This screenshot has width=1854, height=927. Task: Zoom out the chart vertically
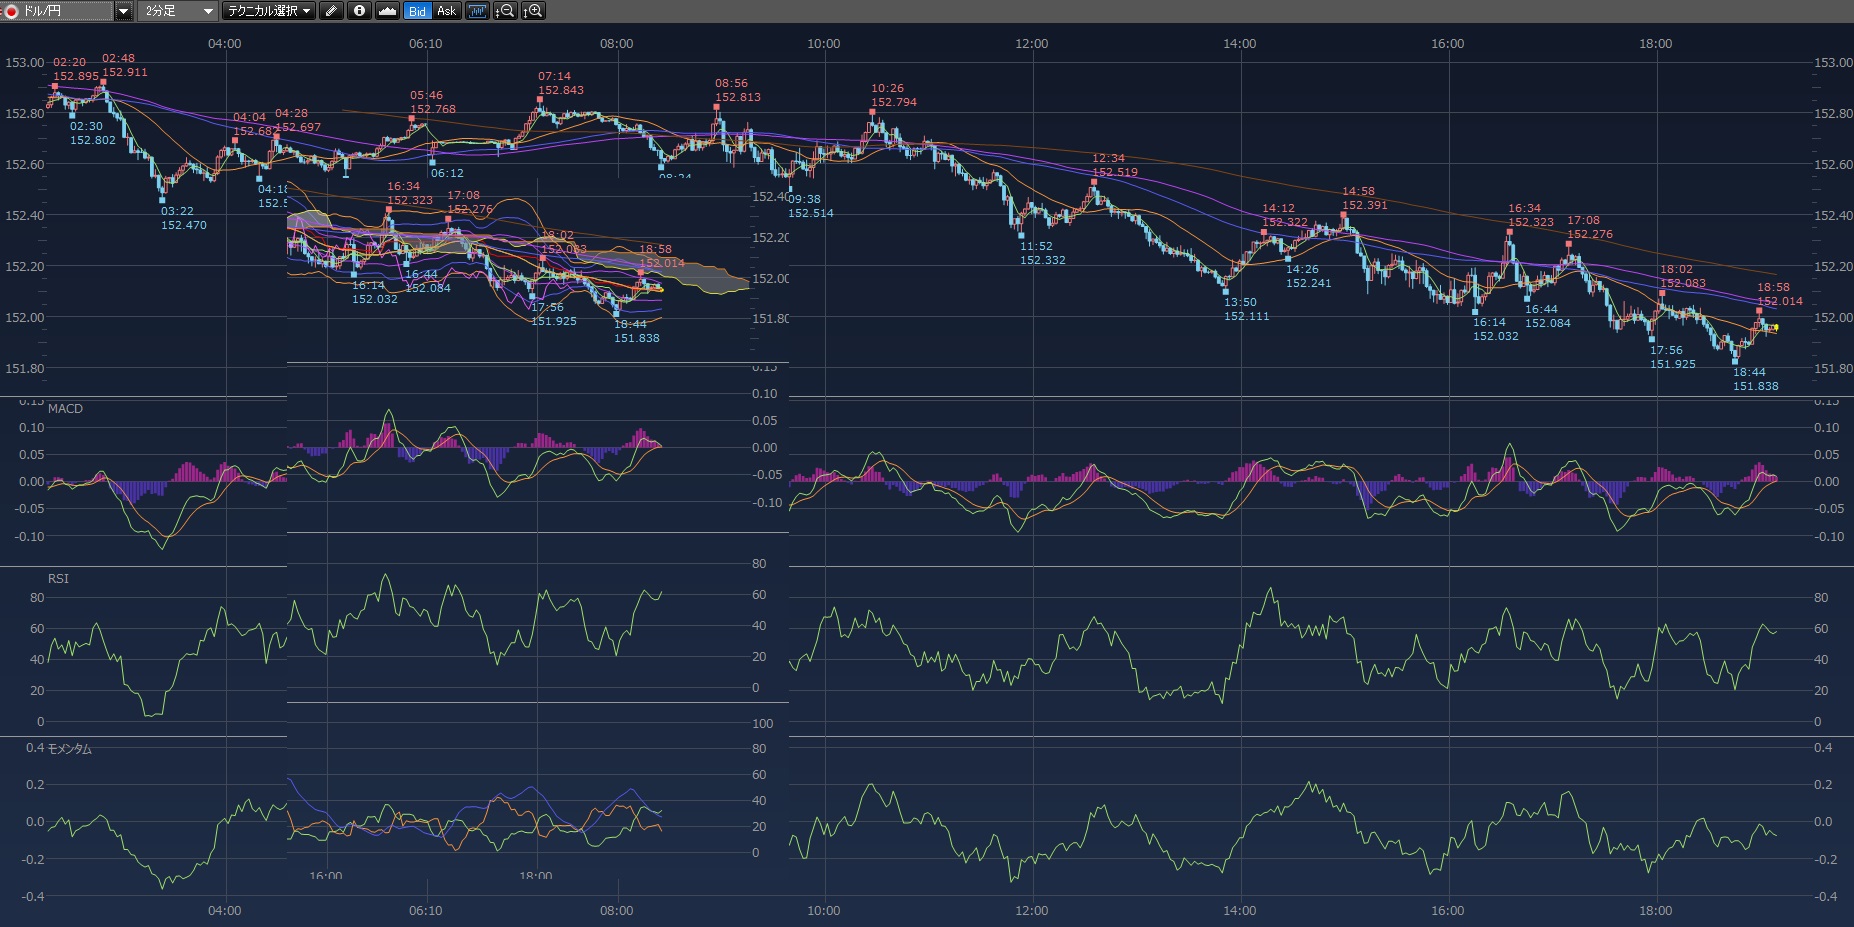click(505, 11)
